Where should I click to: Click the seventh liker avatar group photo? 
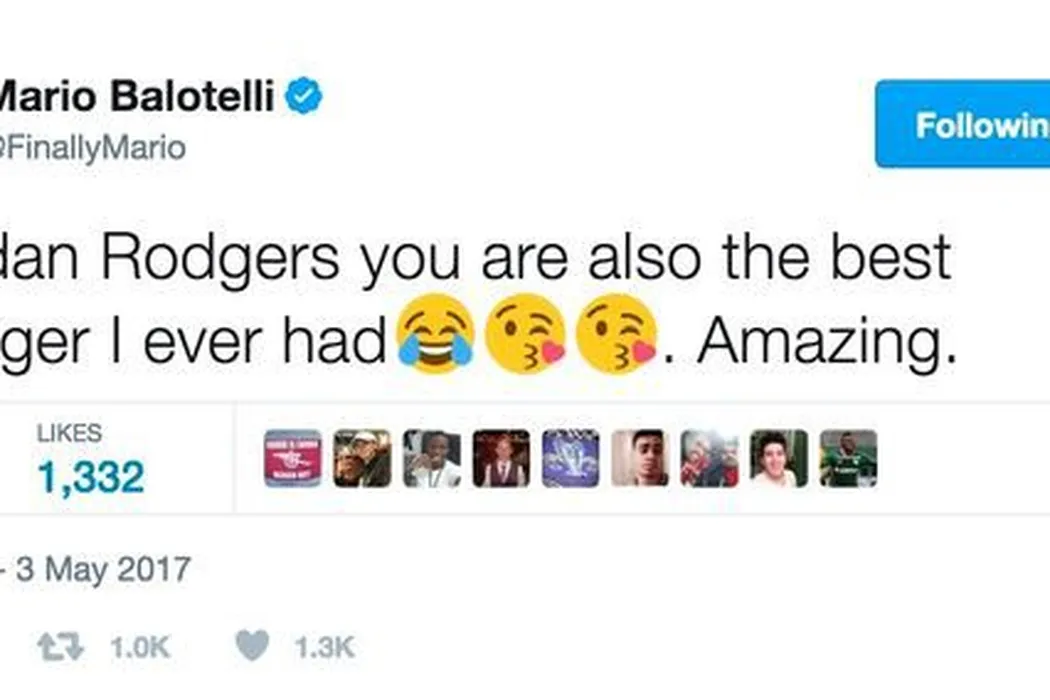tap(709, 459)
